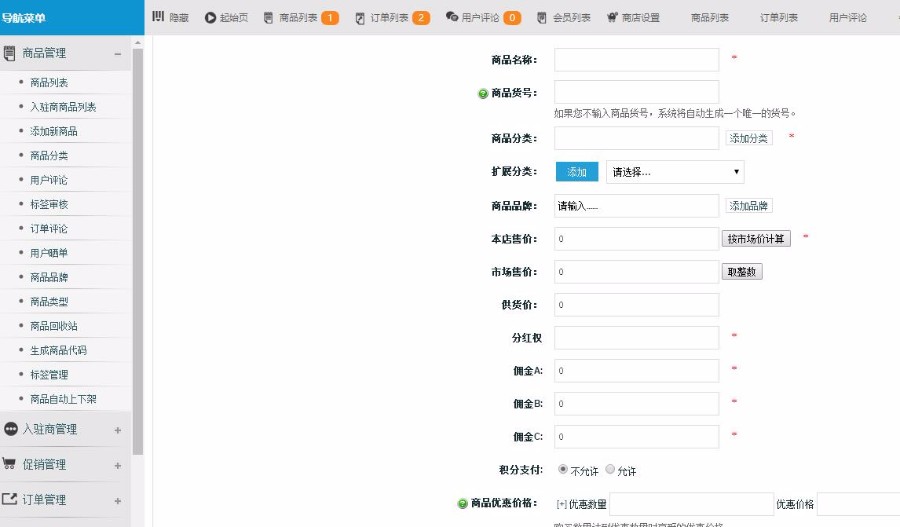The image size is (900, 527).
Task: Focus the 商品分类 input field
Action: pyautogui.click(x=636, y=138)
